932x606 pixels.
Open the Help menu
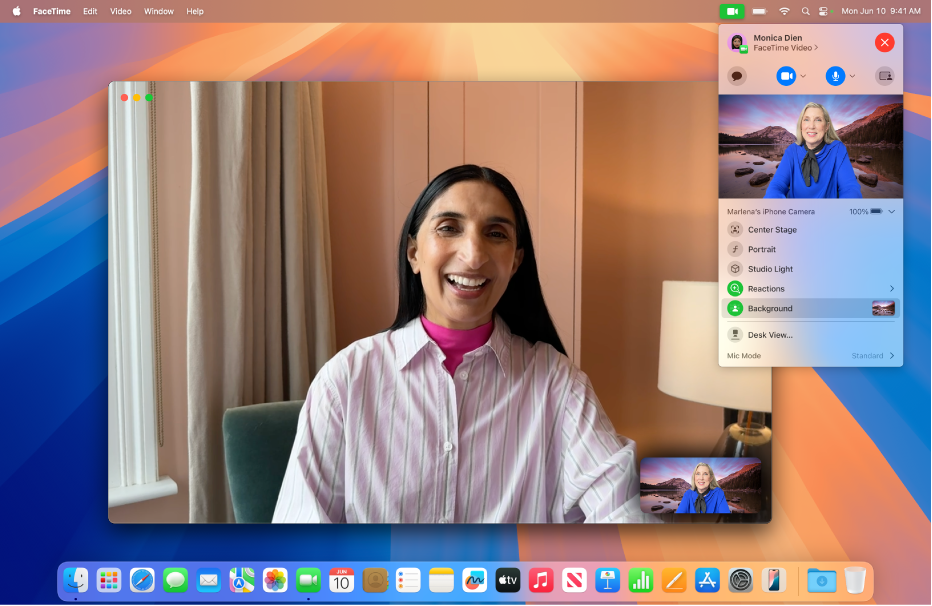click(x=194, y=11)
